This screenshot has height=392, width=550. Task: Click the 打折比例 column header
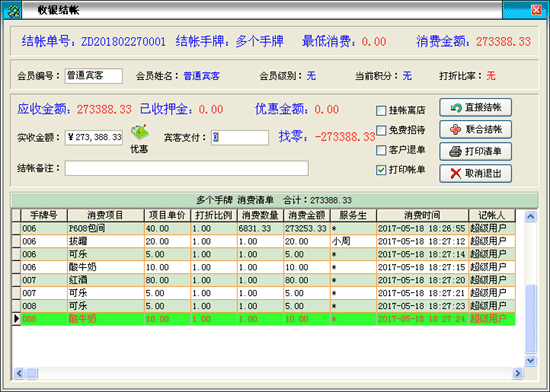pos(214,215)
